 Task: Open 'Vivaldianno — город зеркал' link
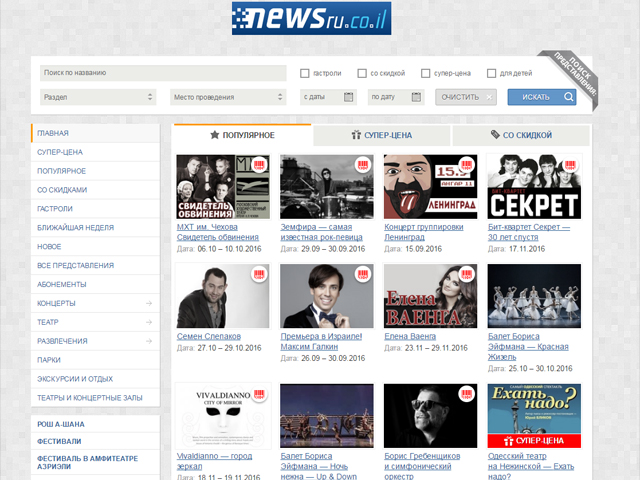(x=214, y=461)
